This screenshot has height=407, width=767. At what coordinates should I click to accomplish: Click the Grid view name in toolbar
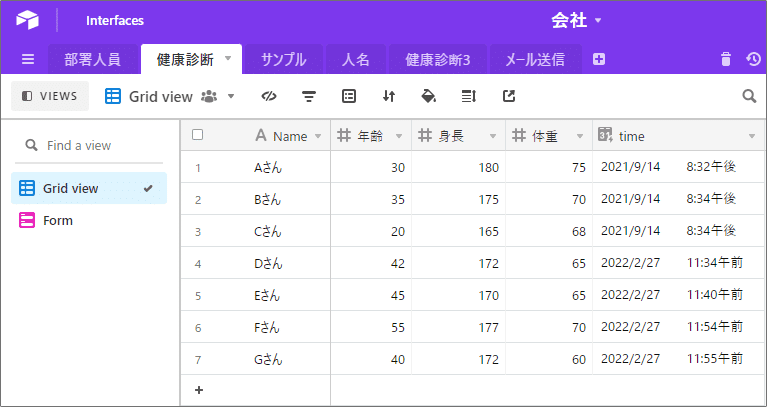click(160, 96)
